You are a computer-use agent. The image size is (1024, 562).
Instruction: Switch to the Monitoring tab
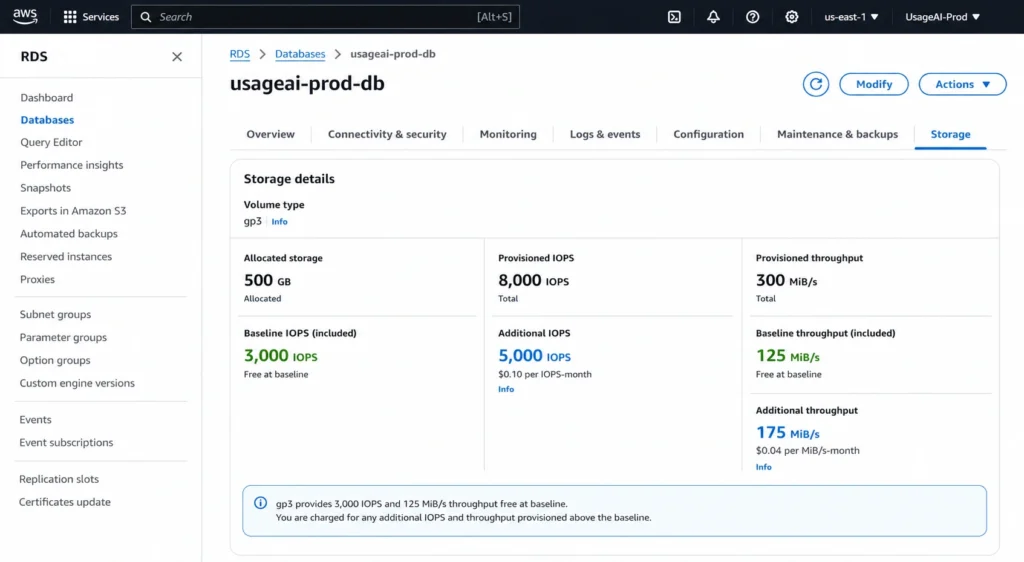coord(508,134)
